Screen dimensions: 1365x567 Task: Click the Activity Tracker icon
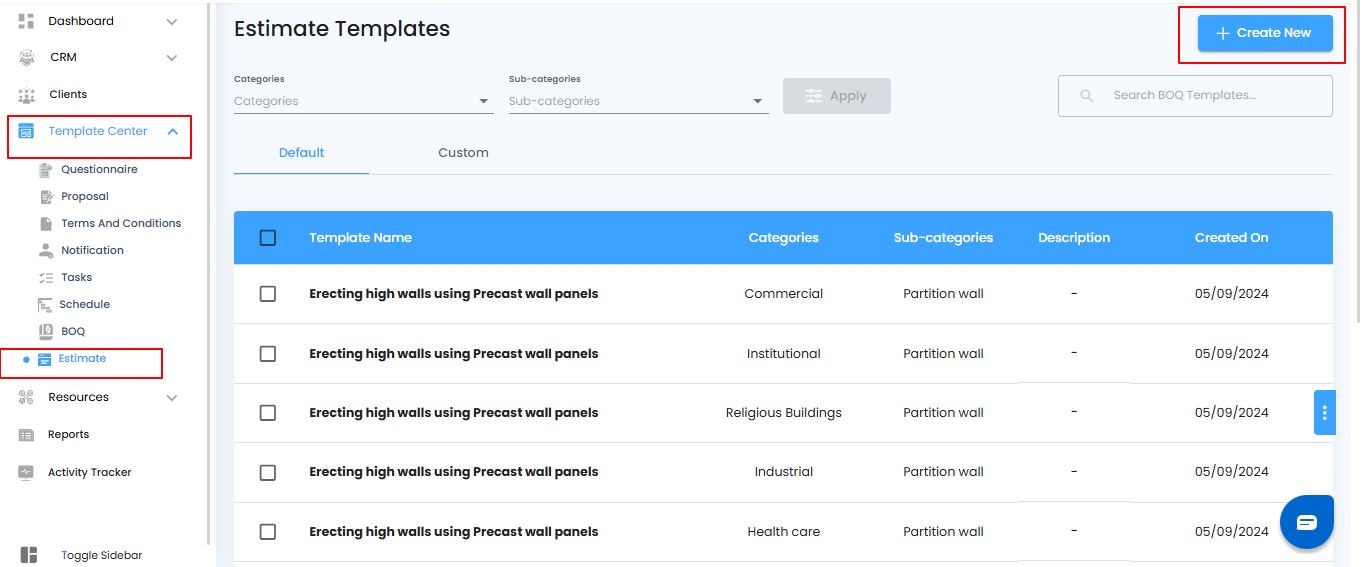coord(27,472)
